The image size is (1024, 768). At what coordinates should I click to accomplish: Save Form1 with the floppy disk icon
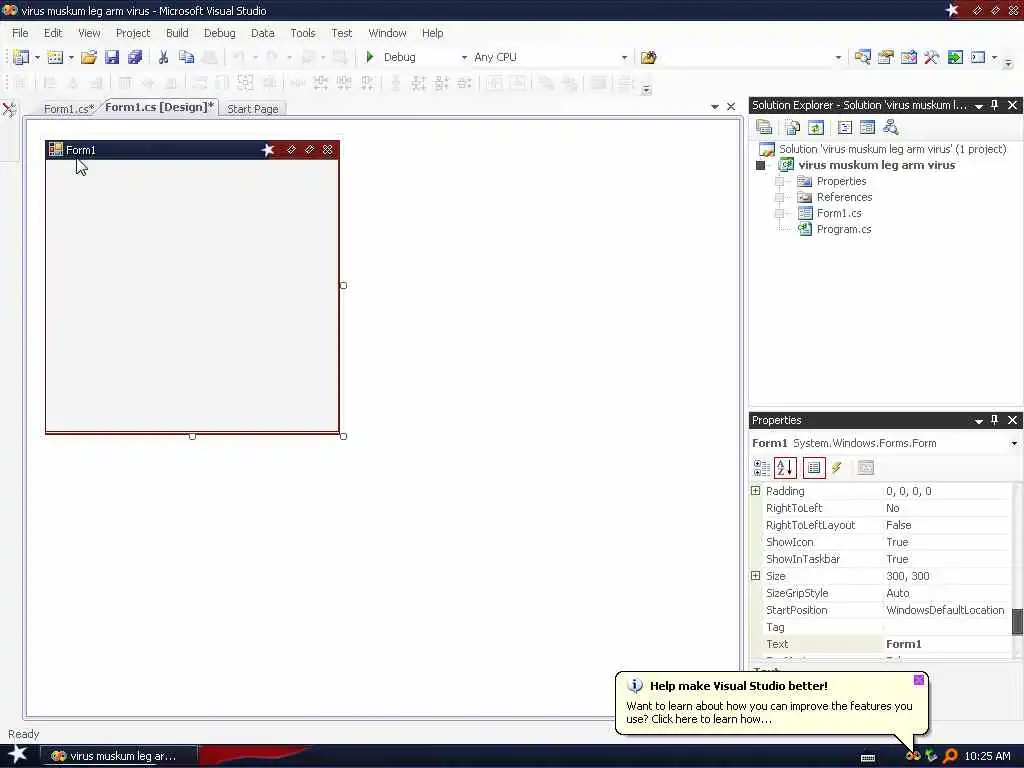pos(112,57)
